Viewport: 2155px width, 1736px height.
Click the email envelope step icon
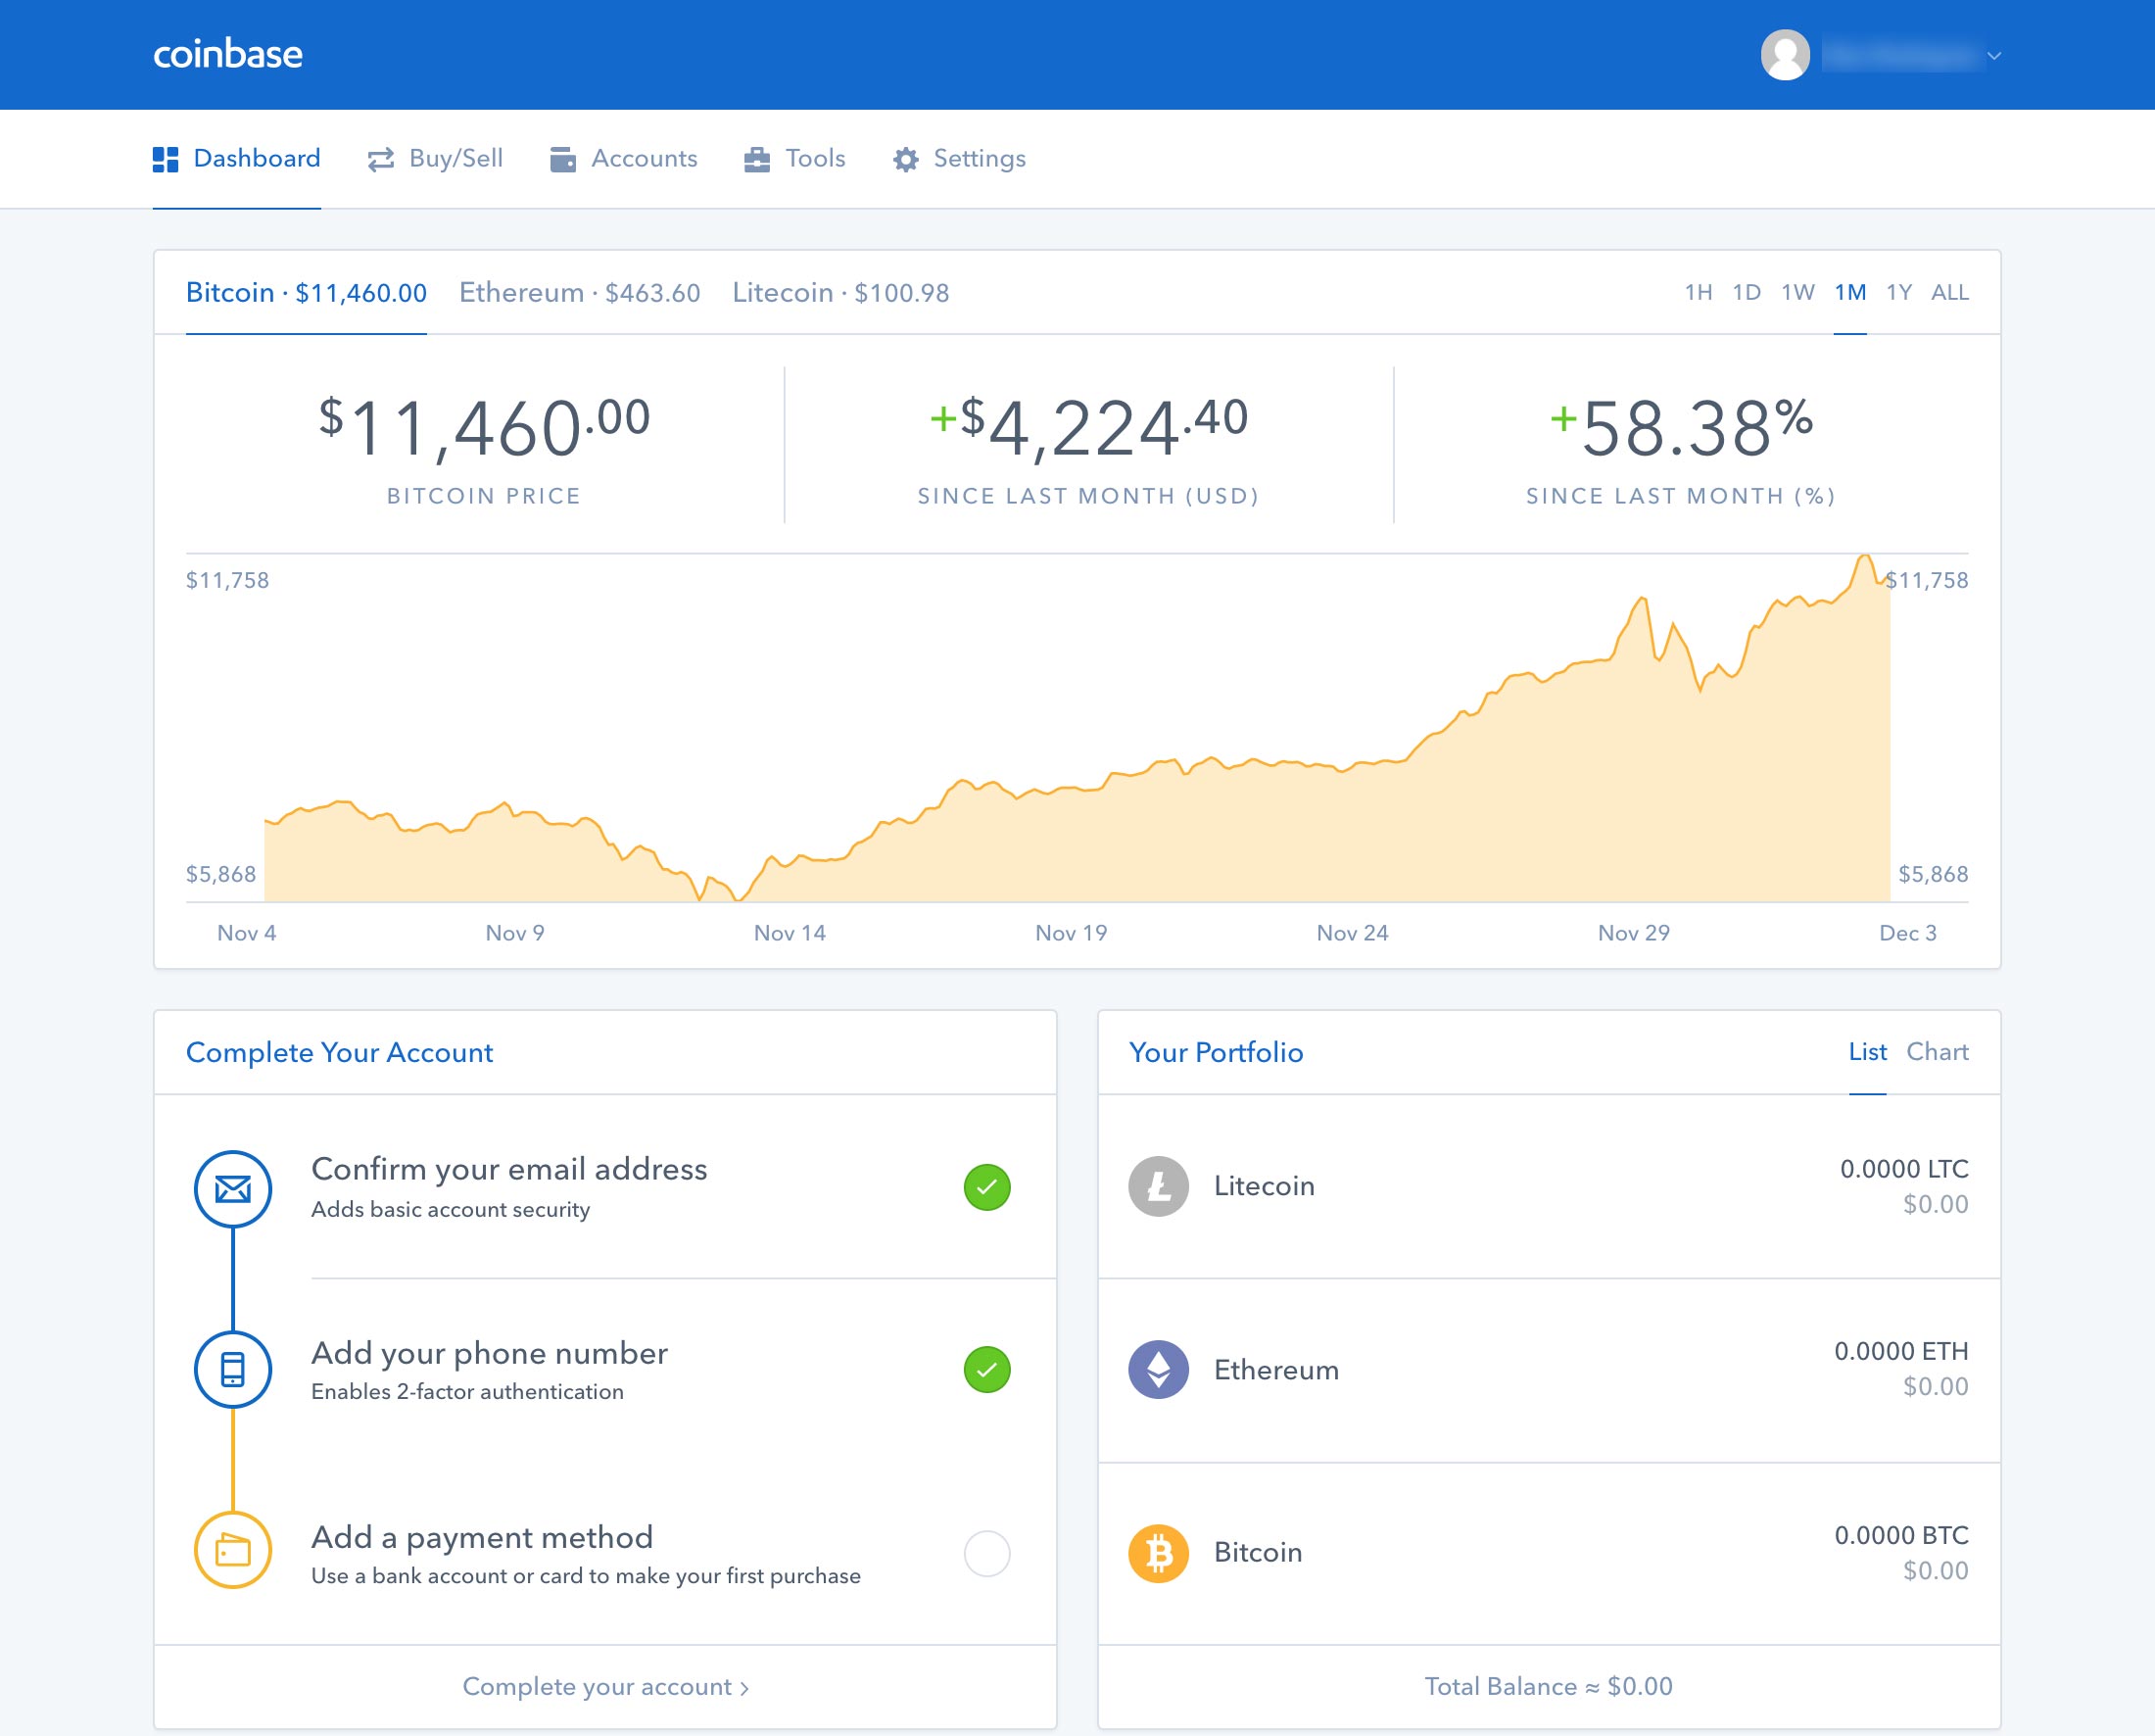tap(233, 1189)
